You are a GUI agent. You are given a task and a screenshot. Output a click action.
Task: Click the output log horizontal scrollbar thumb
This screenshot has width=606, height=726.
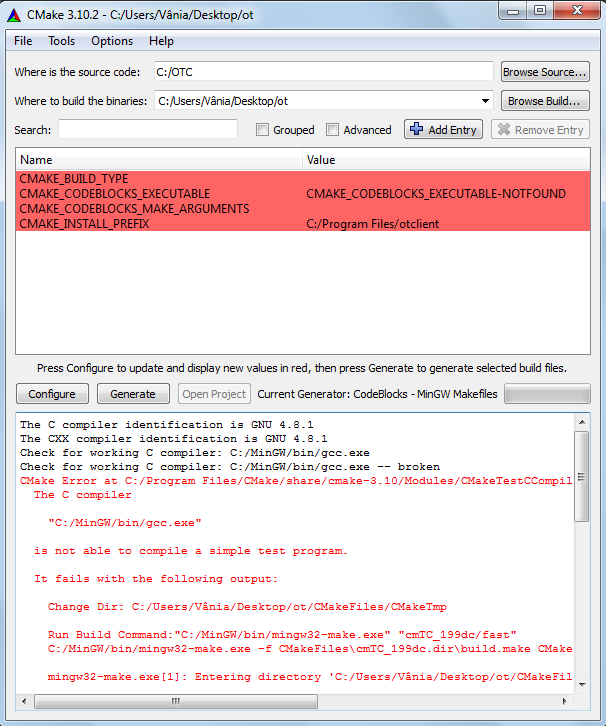click(176, 701)
